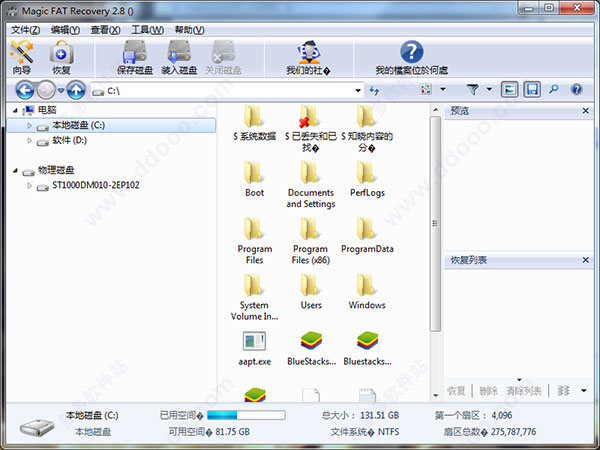This screenshot has height=450, width=600.
Task: Open the 我们的社 community icon
Action: point(308,57)
